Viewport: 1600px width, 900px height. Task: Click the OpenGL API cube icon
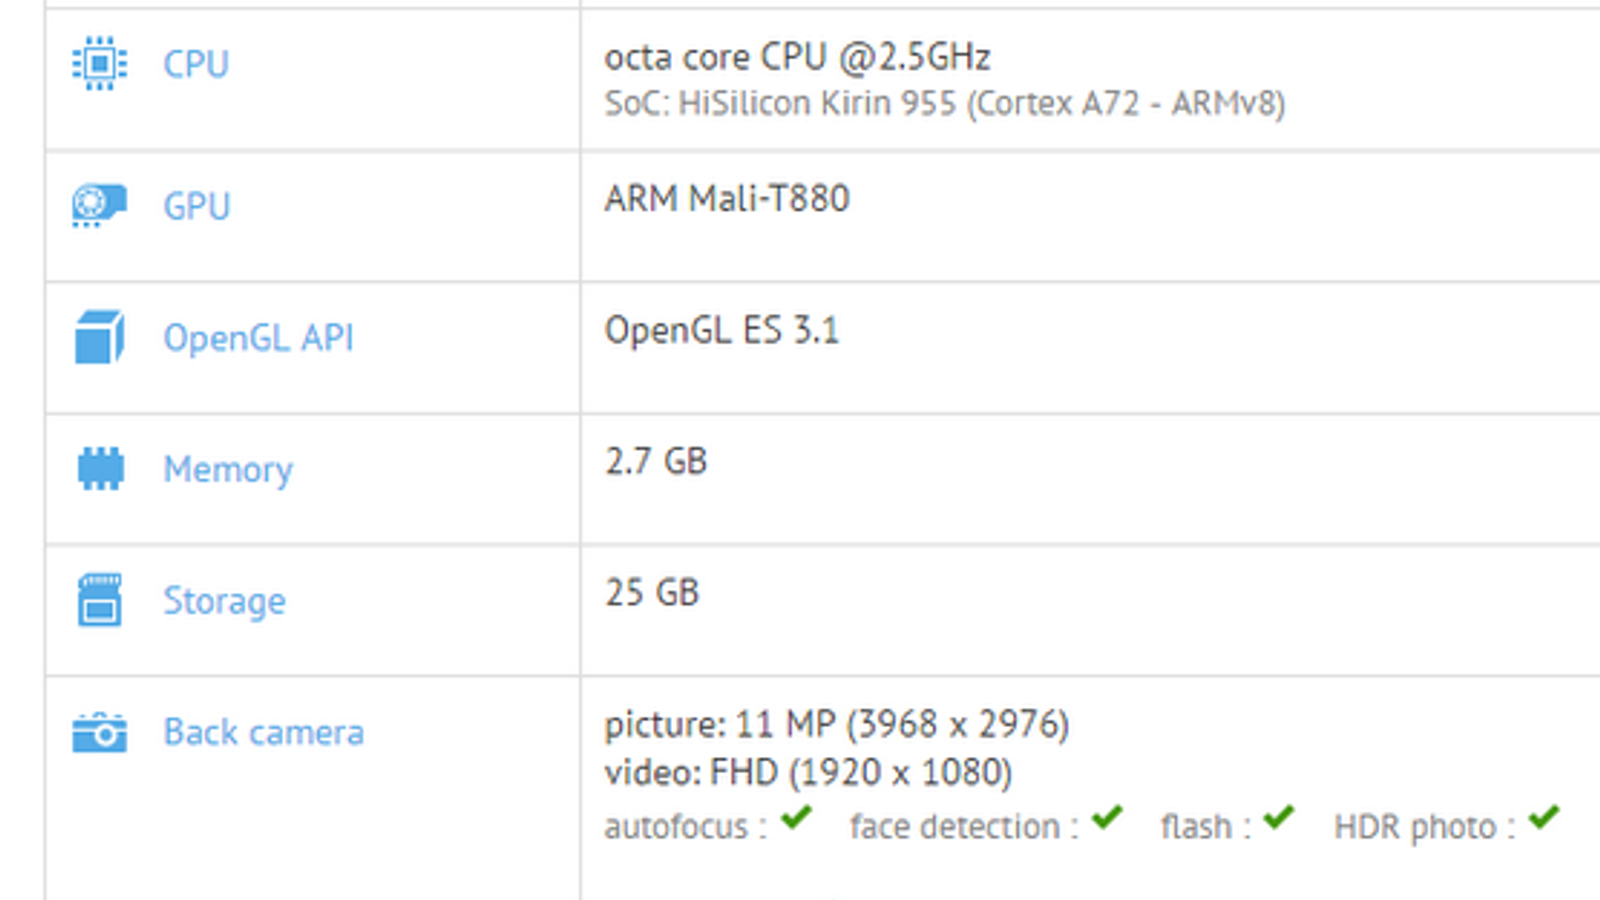click(x=99, y=337)
